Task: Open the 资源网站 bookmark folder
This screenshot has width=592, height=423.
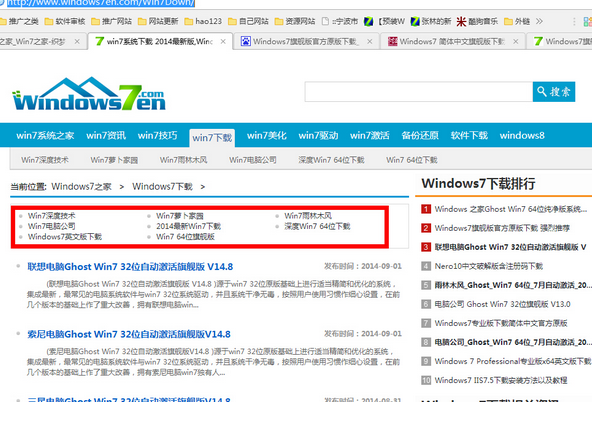Action: 295,21
